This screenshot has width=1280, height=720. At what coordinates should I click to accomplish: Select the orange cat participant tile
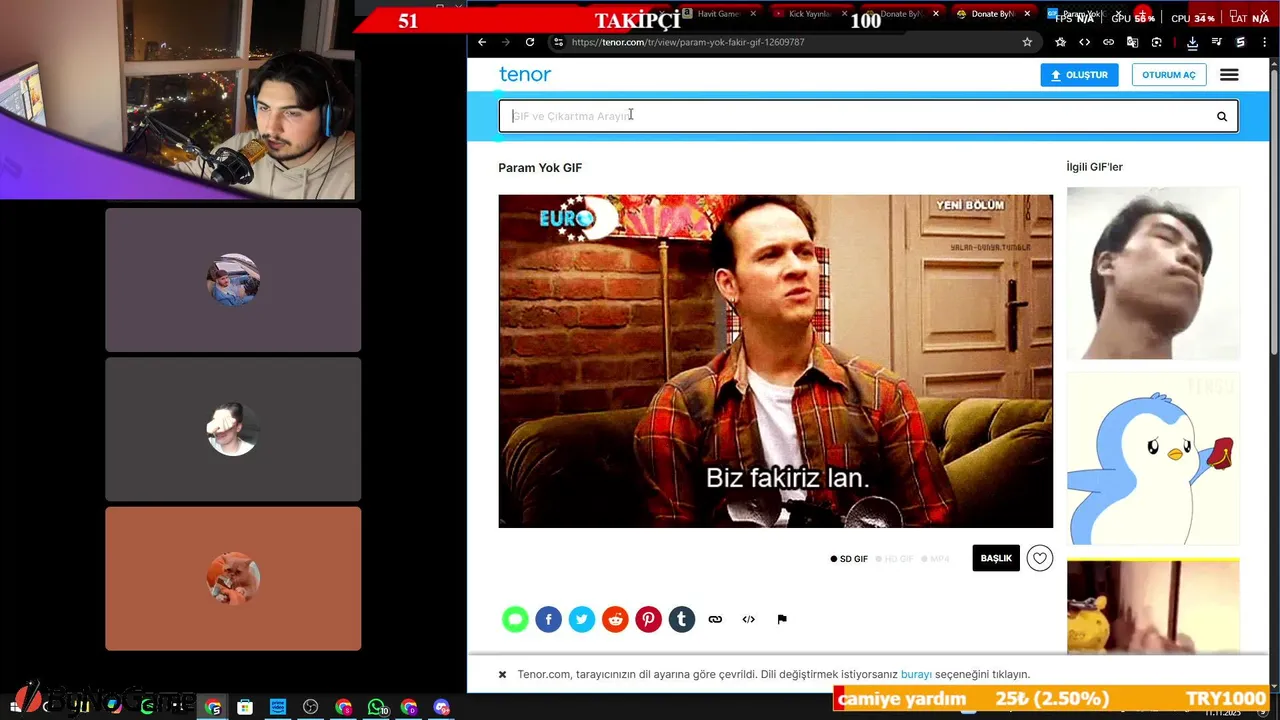[233, 578]
